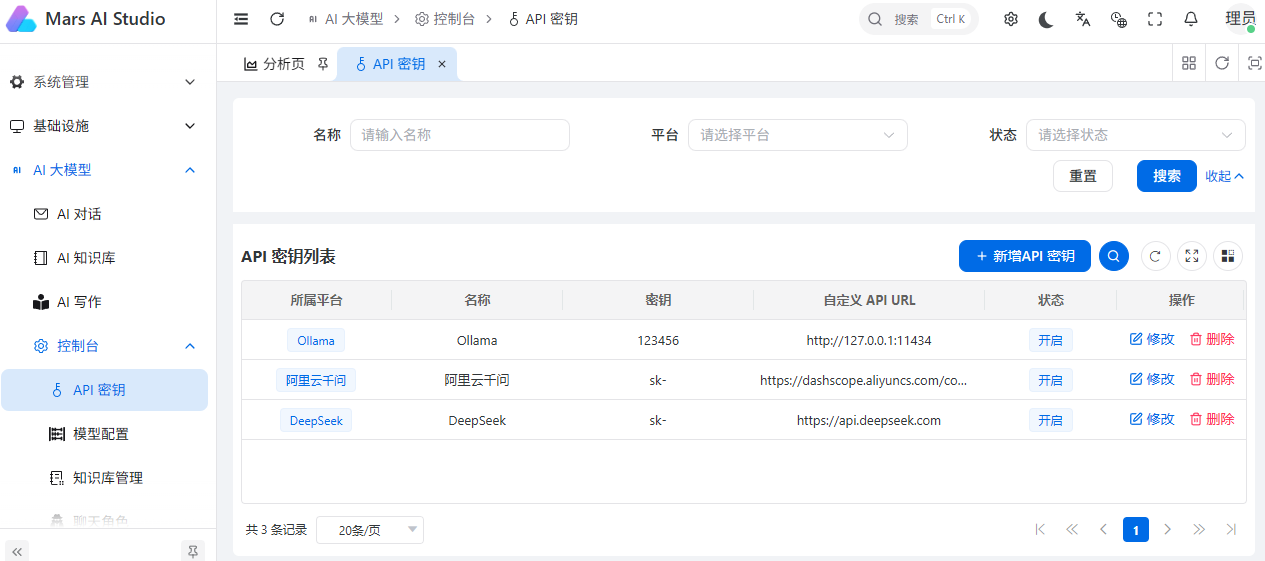The width and height of the screenshot is (1265, 561).
Task: Click the notification bell icon
Action: coord(1191,19)
